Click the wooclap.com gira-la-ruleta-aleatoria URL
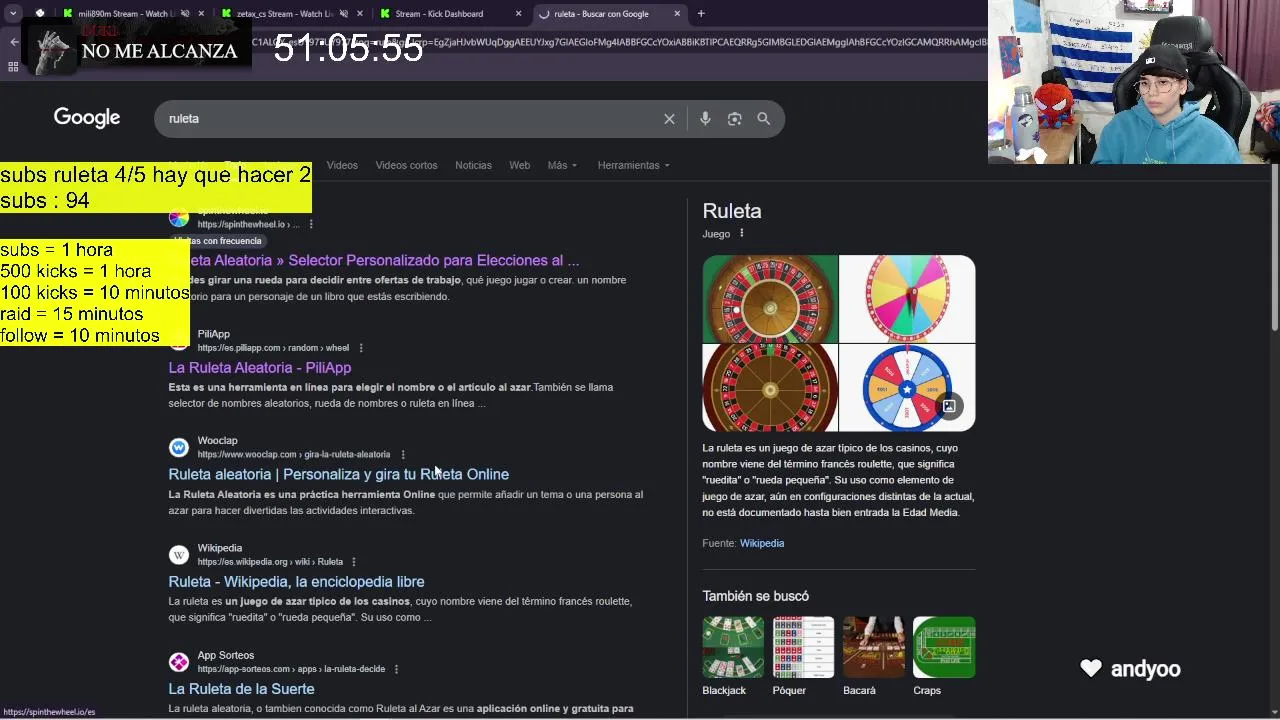The height and width of the screenshot is (720, 1280). point(294,455)
